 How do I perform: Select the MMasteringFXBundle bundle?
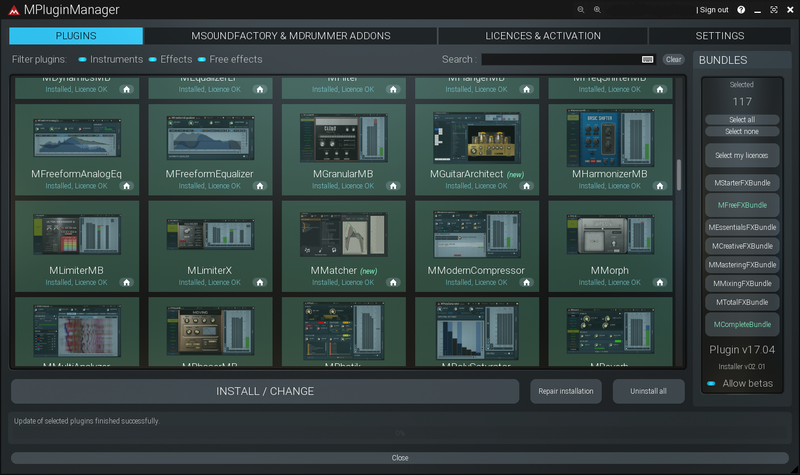(742, 265)
